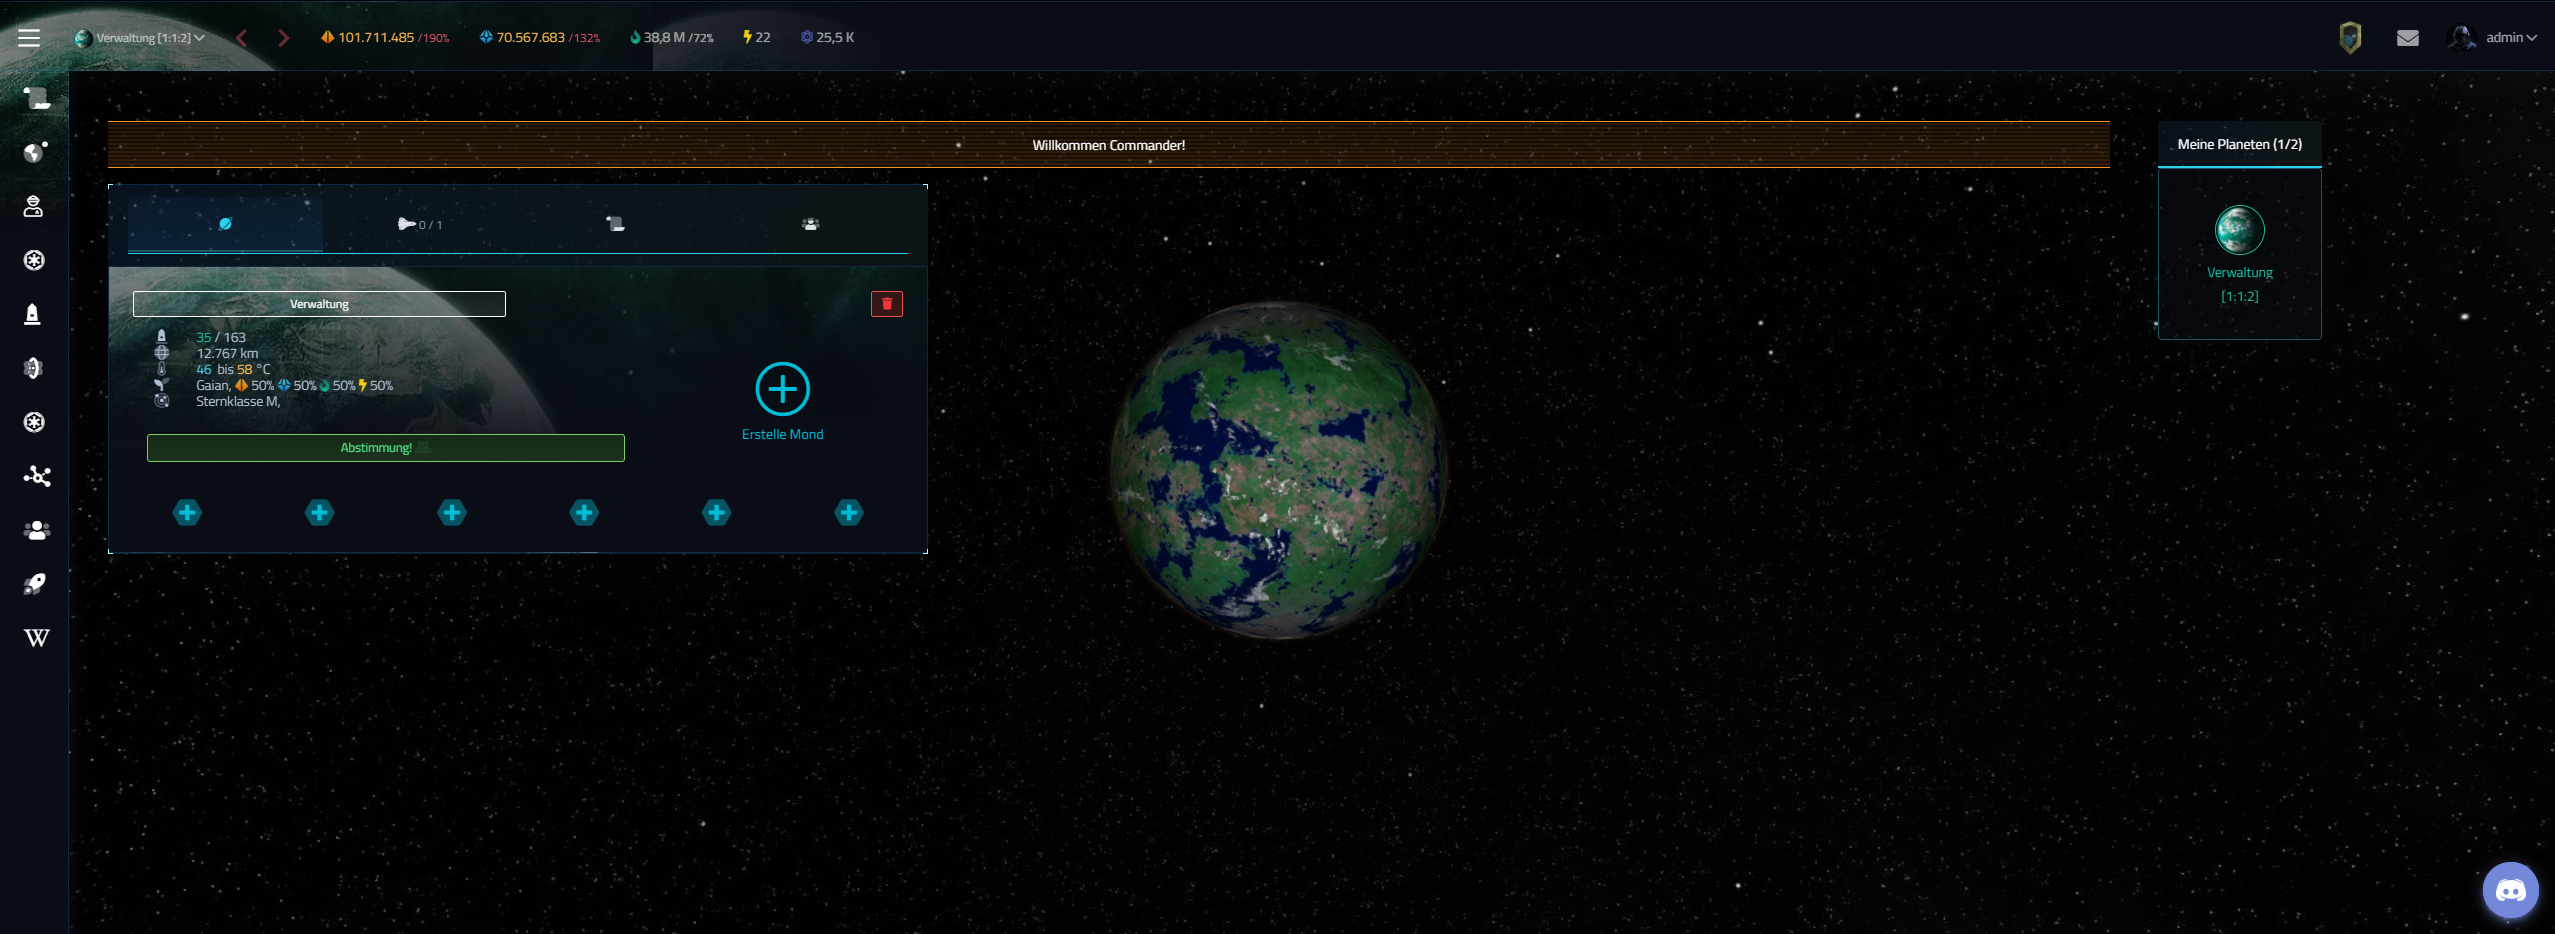
Task: Select the planet overview tab
Action: (x=225, y=224)
